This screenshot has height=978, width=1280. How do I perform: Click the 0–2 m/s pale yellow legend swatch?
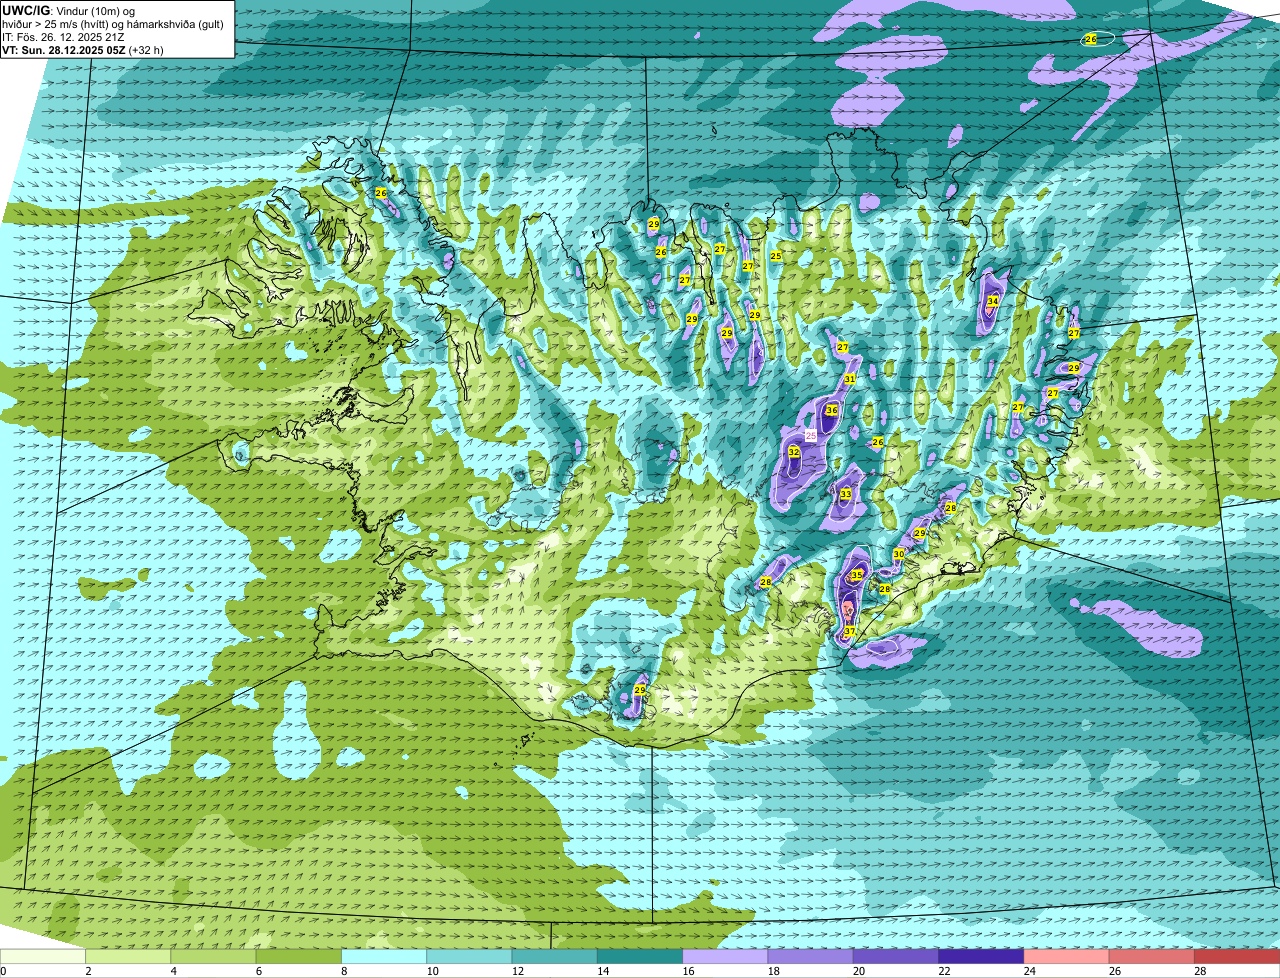43,956
